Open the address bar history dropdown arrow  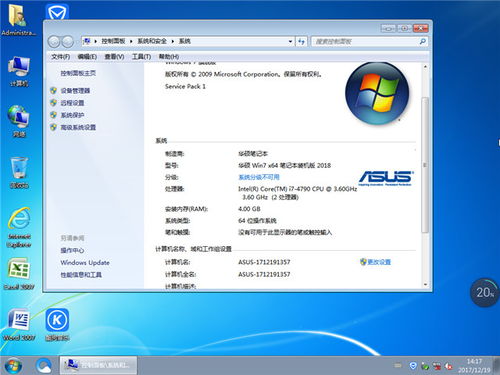(290, 41)
